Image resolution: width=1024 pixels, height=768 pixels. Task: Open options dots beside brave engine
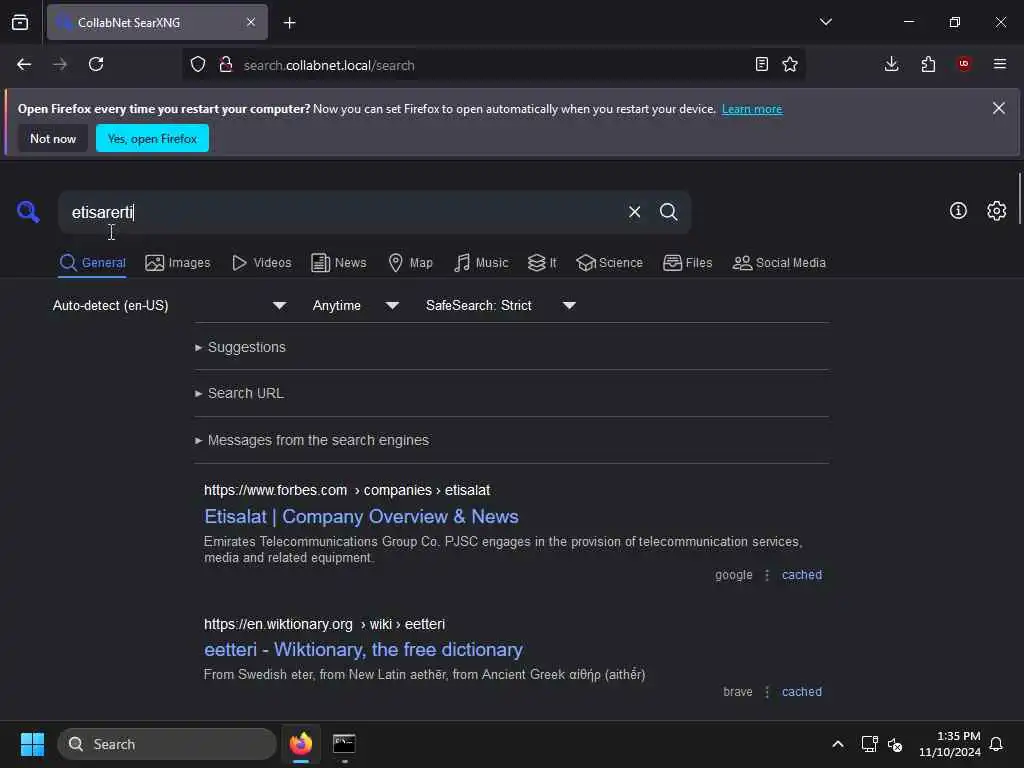pyautogui.click(x=767, y=692)
